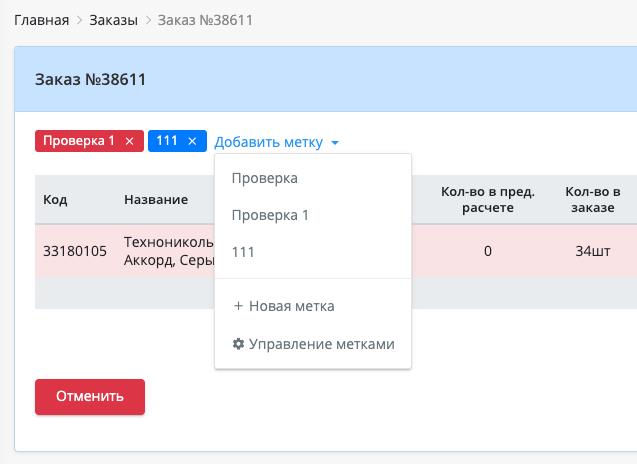Click the red Проверка 1 tag label
This screenshot has width=637, height=464.
[x=79, y=141]
